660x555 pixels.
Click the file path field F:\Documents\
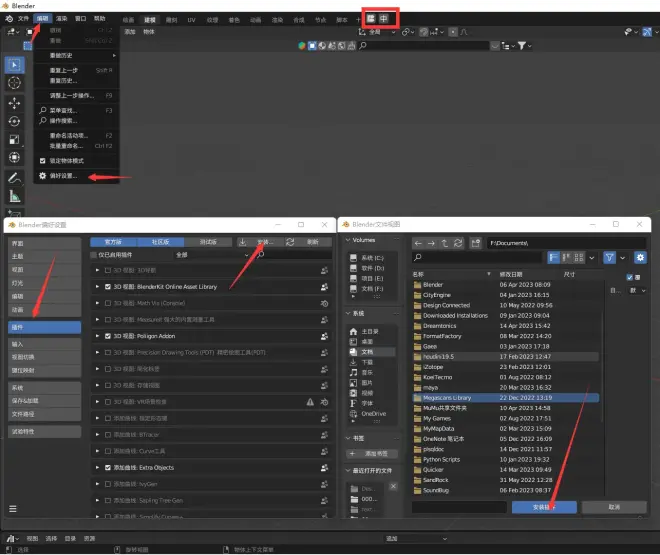pos(567,243)
